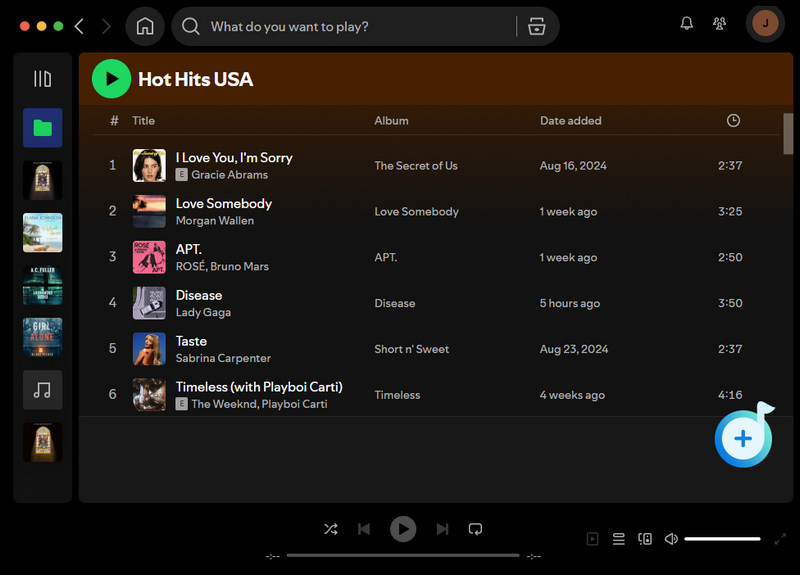Open the Sabrina Carpenter artist link
Image resolution: width=800 pixels, height=575 pixels.
(223, 359)
